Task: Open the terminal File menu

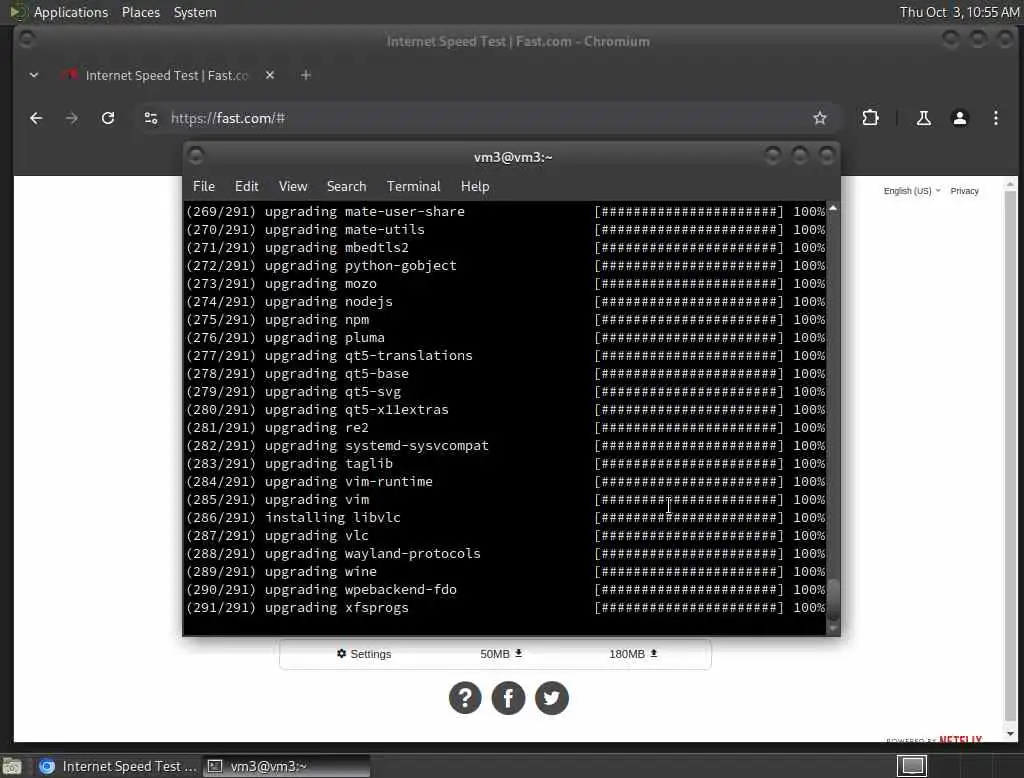Action: [x=204, y=186]
